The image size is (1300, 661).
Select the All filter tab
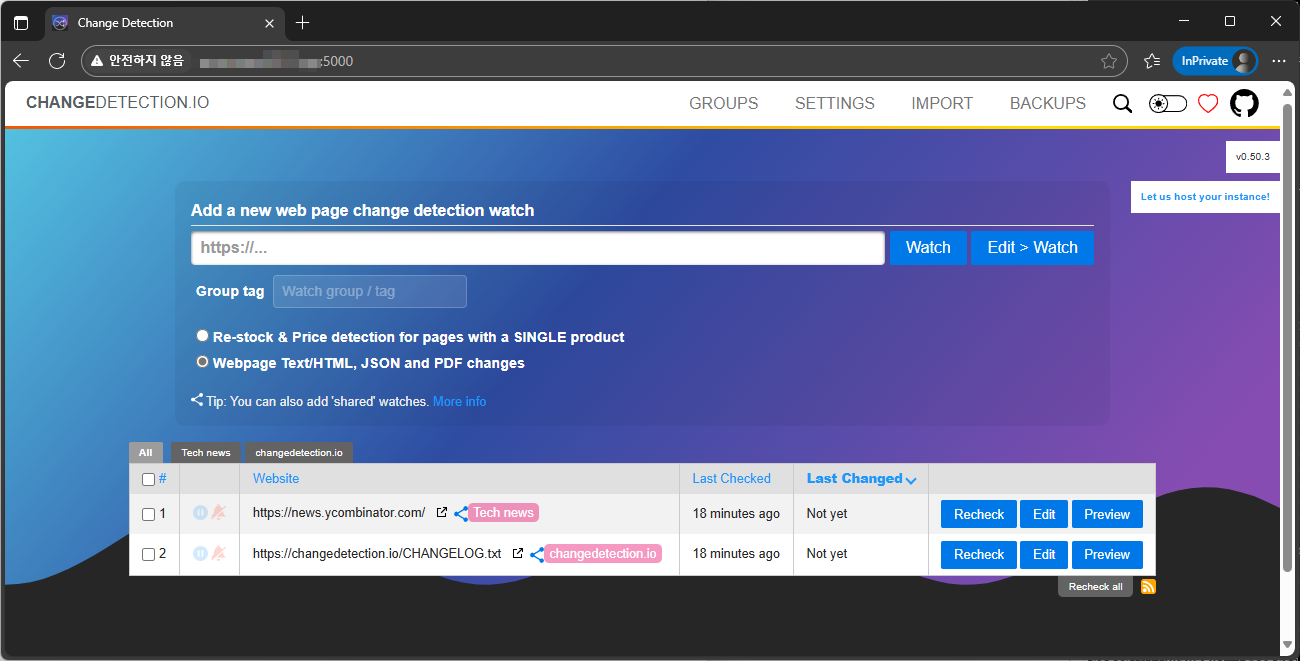tap(146, 452)
